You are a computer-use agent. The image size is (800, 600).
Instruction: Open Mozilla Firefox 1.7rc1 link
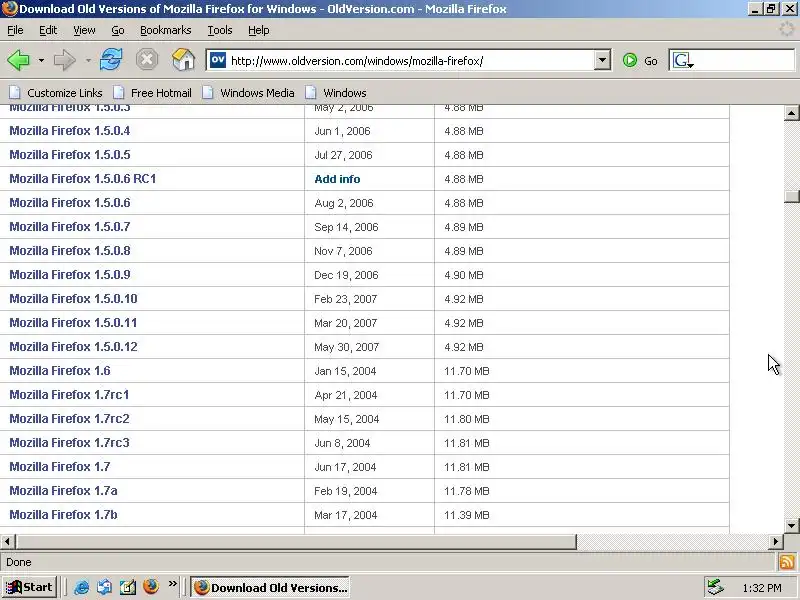click(x=69, y=394)
